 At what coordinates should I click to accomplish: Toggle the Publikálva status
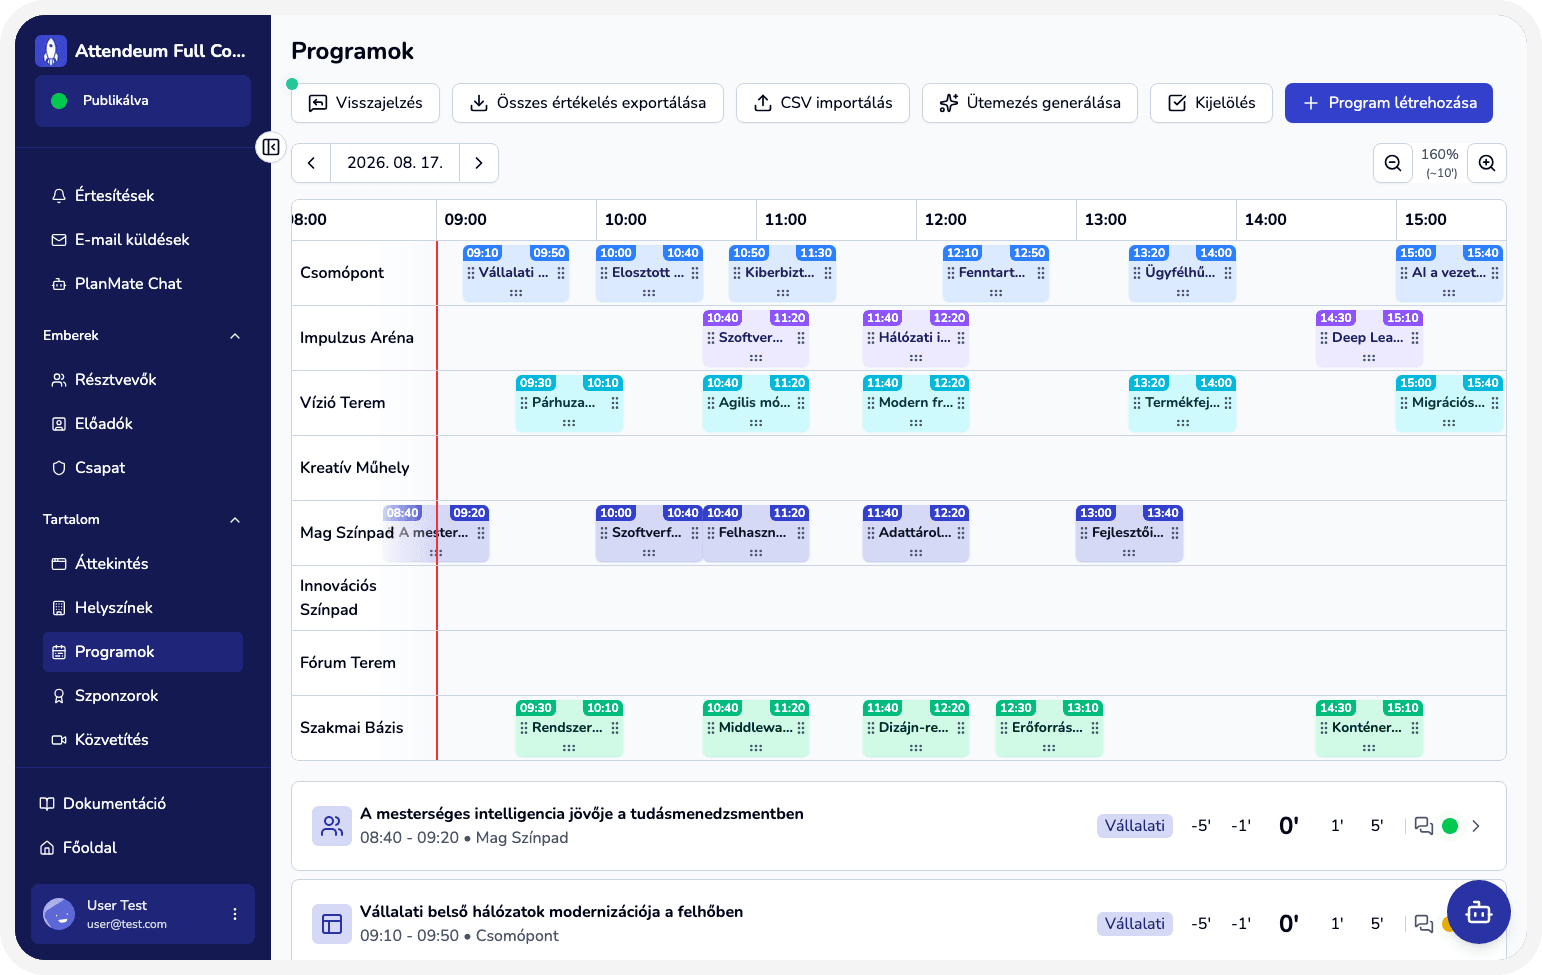click(143, 101)
